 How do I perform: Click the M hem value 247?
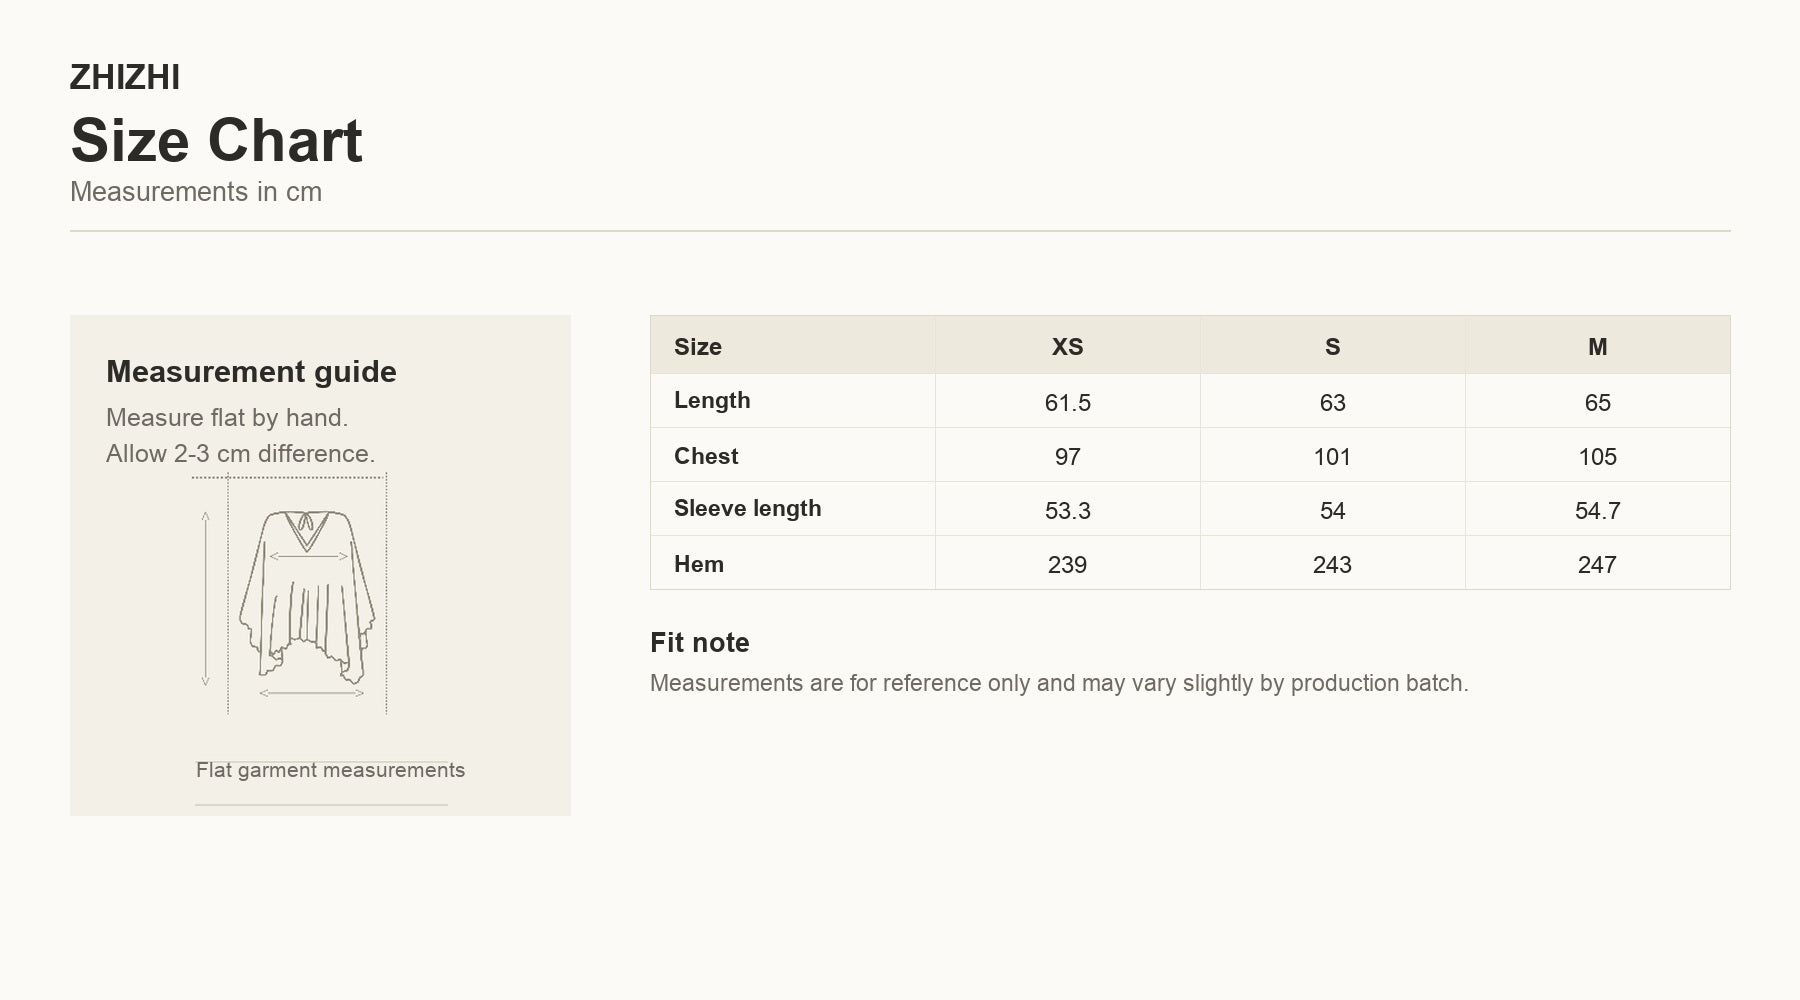1597,564
